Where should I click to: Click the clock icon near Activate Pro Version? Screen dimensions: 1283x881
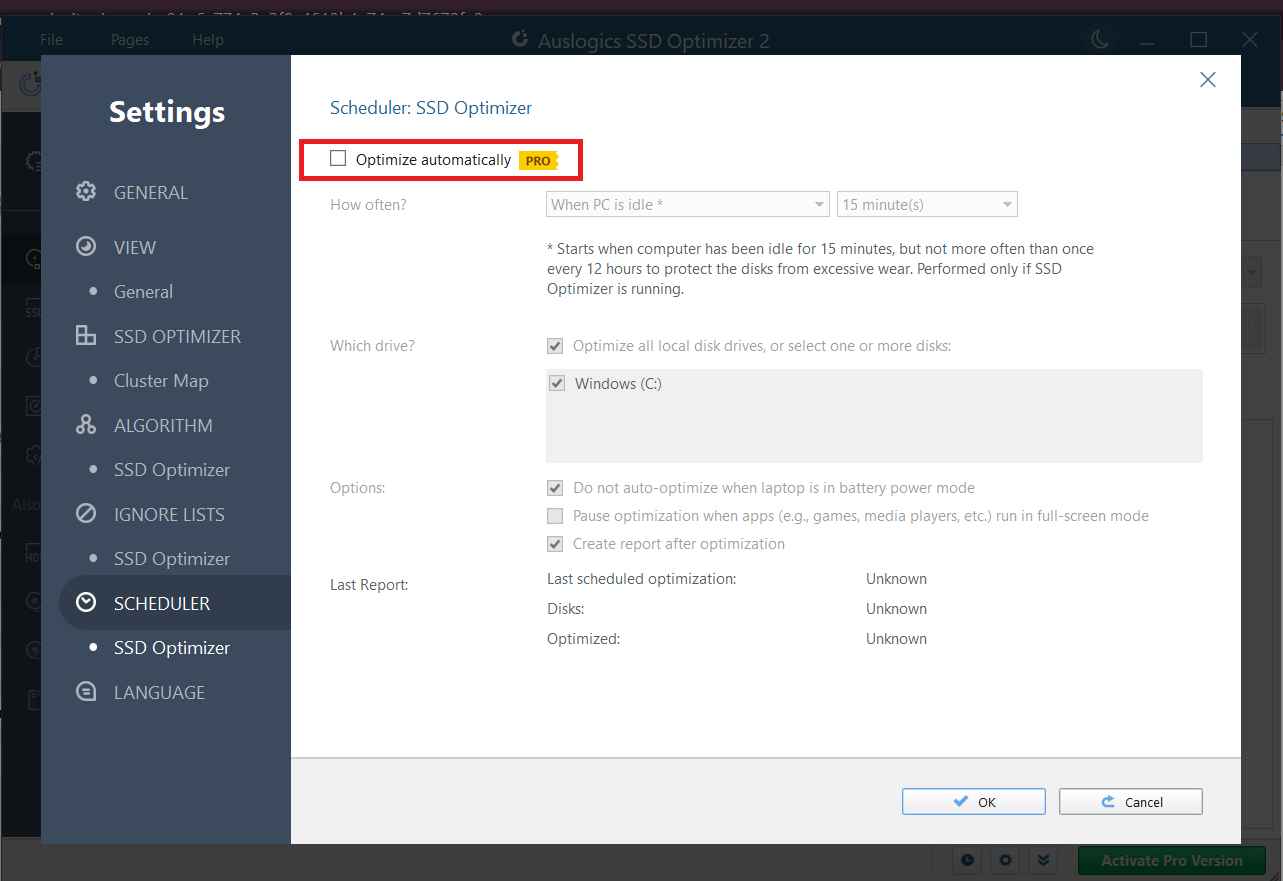coord(966,860)
